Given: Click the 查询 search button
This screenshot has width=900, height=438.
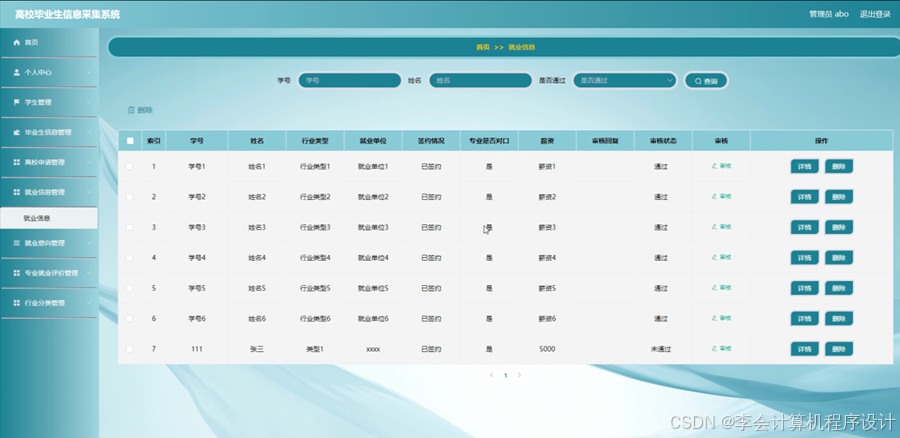Looking at the screenshot, I should click(706, 81).
